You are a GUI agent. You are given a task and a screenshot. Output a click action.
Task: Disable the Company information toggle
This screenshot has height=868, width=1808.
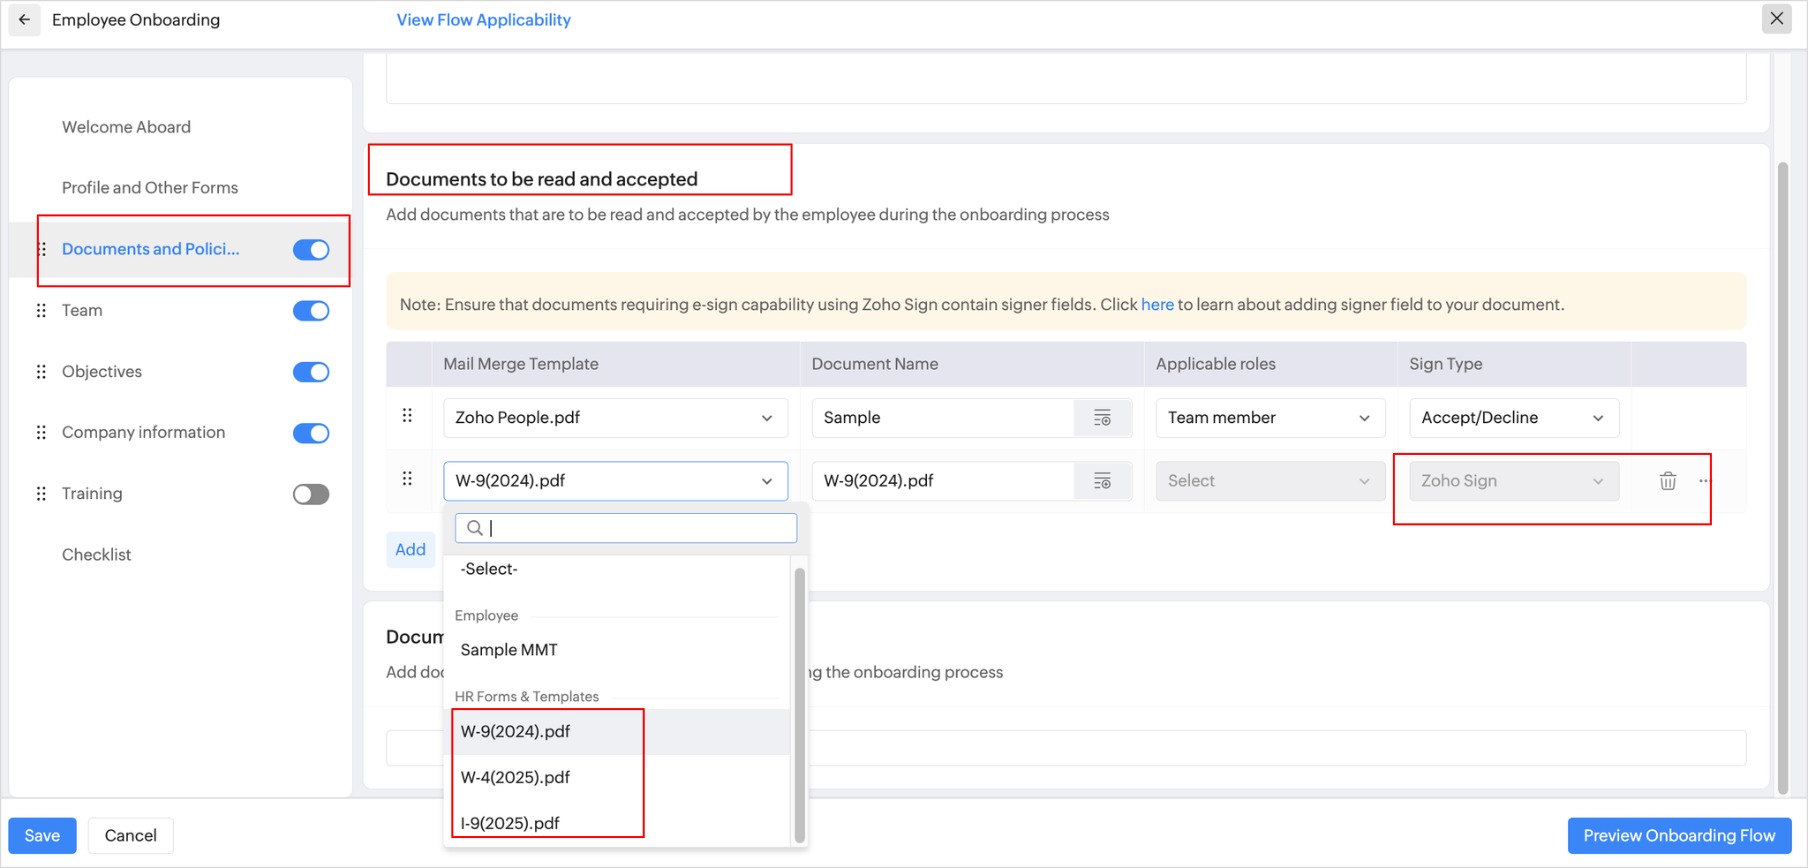click(311, 433)
